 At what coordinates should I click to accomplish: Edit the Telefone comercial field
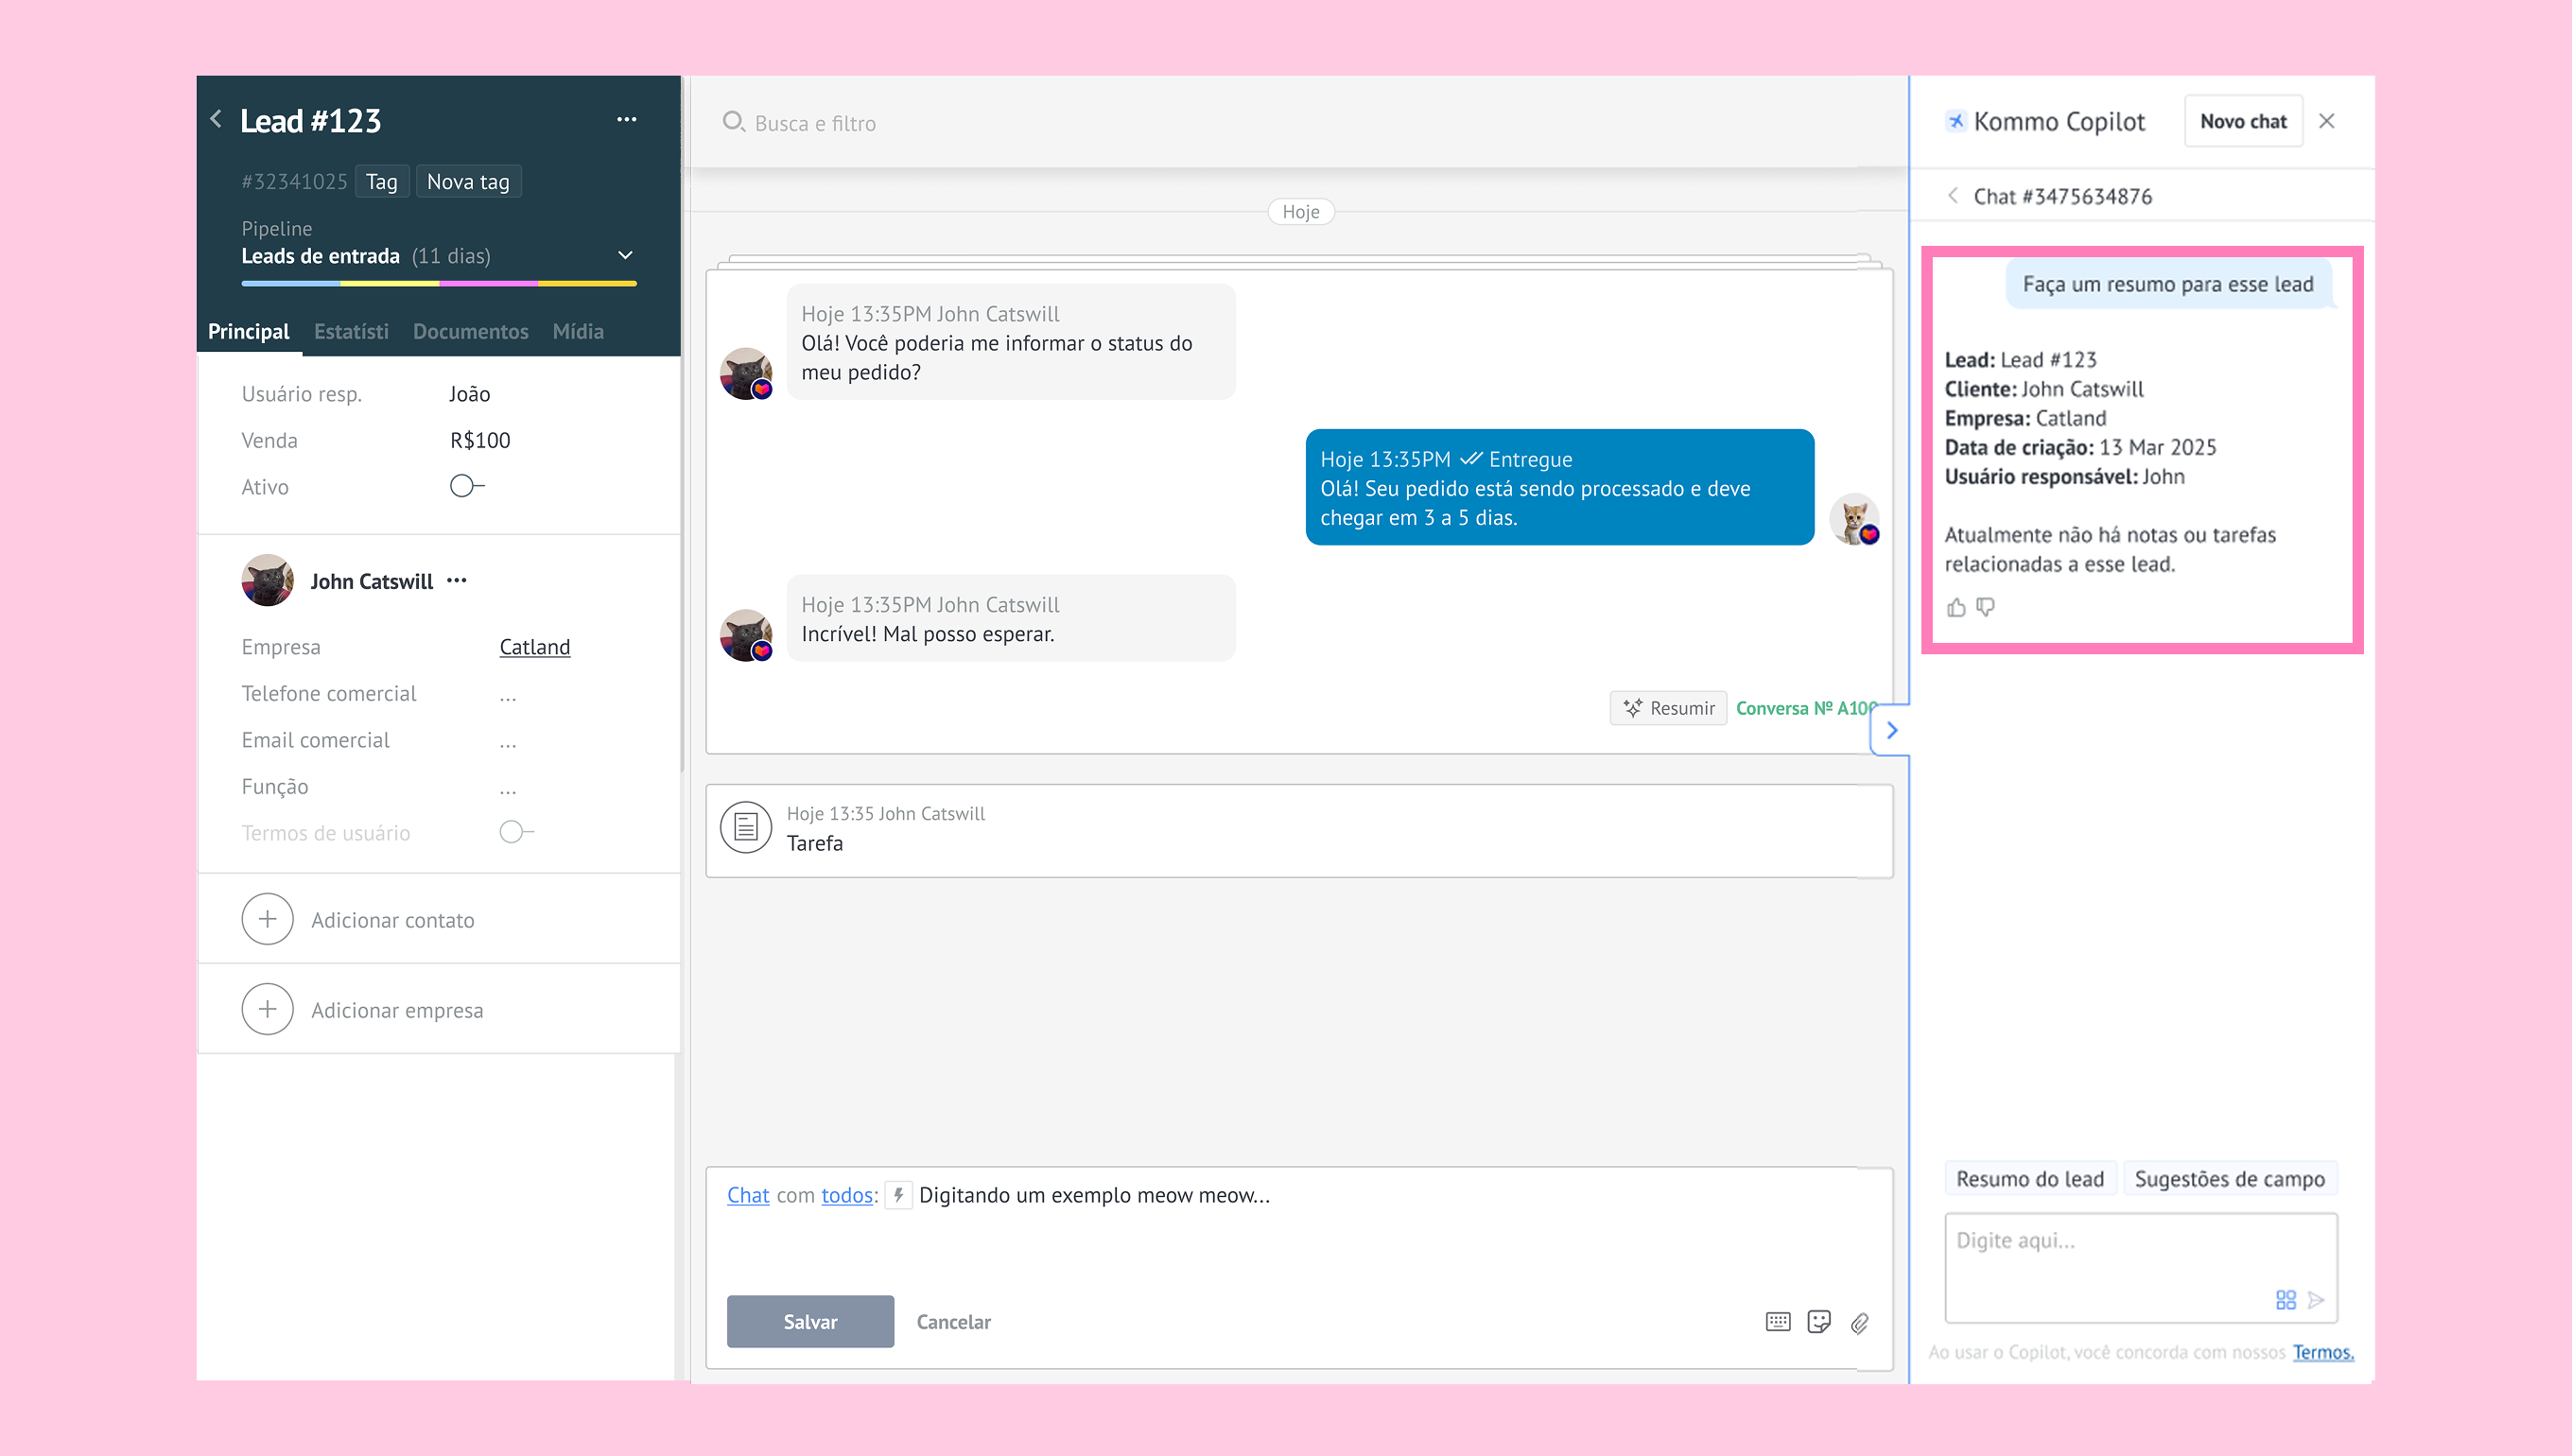508,694
